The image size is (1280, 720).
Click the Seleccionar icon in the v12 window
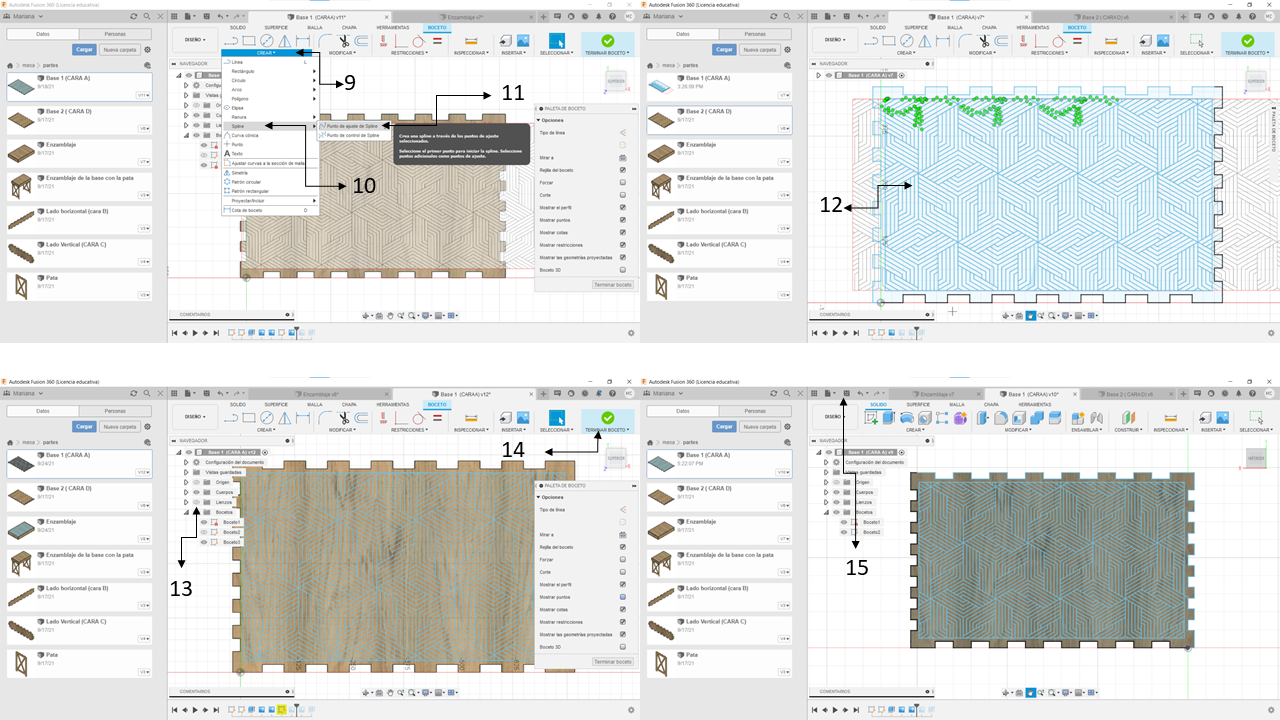click(557, 417)
